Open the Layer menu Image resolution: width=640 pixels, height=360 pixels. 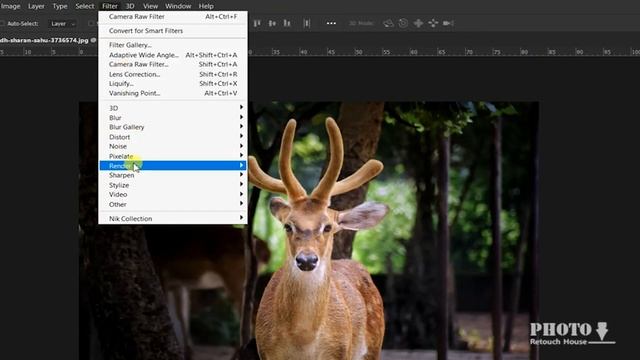36,6
